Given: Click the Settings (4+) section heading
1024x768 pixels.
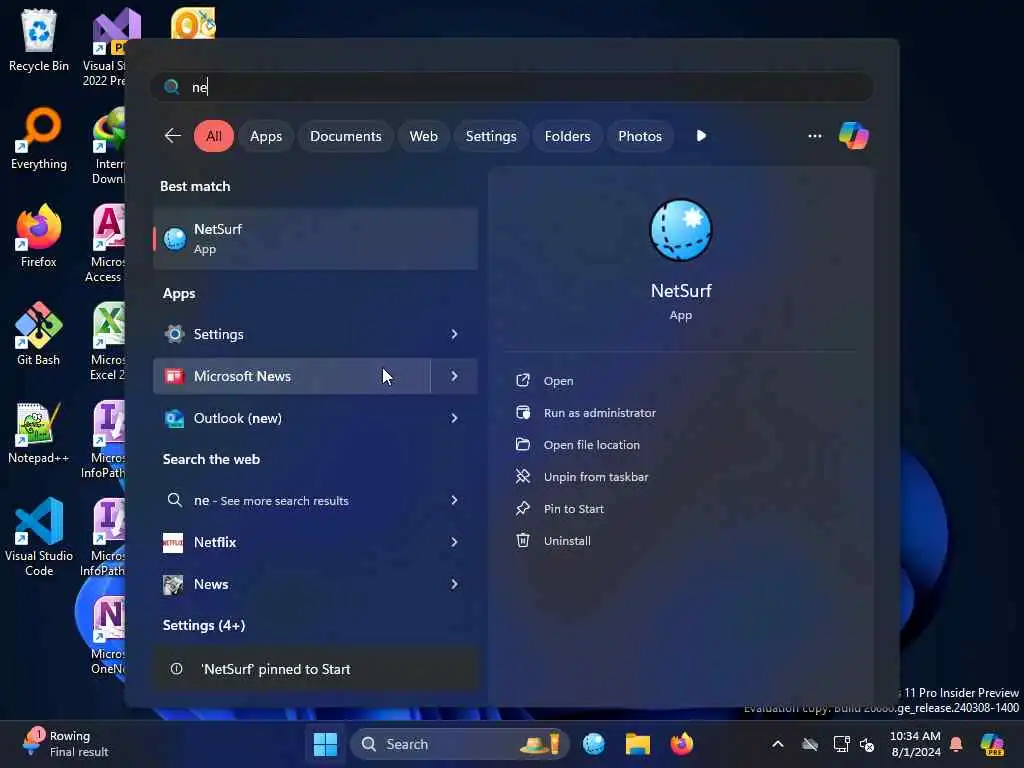Looking at the screenshot, I should coord(204,625).
